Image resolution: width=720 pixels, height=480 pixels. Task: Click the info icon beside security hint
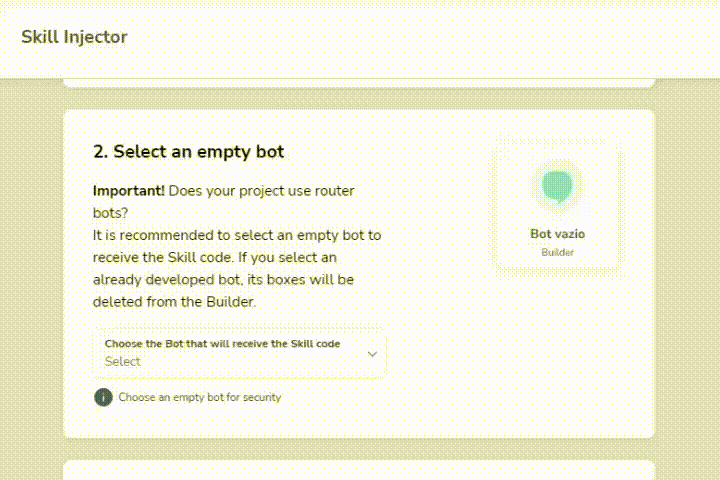[103, 397]
